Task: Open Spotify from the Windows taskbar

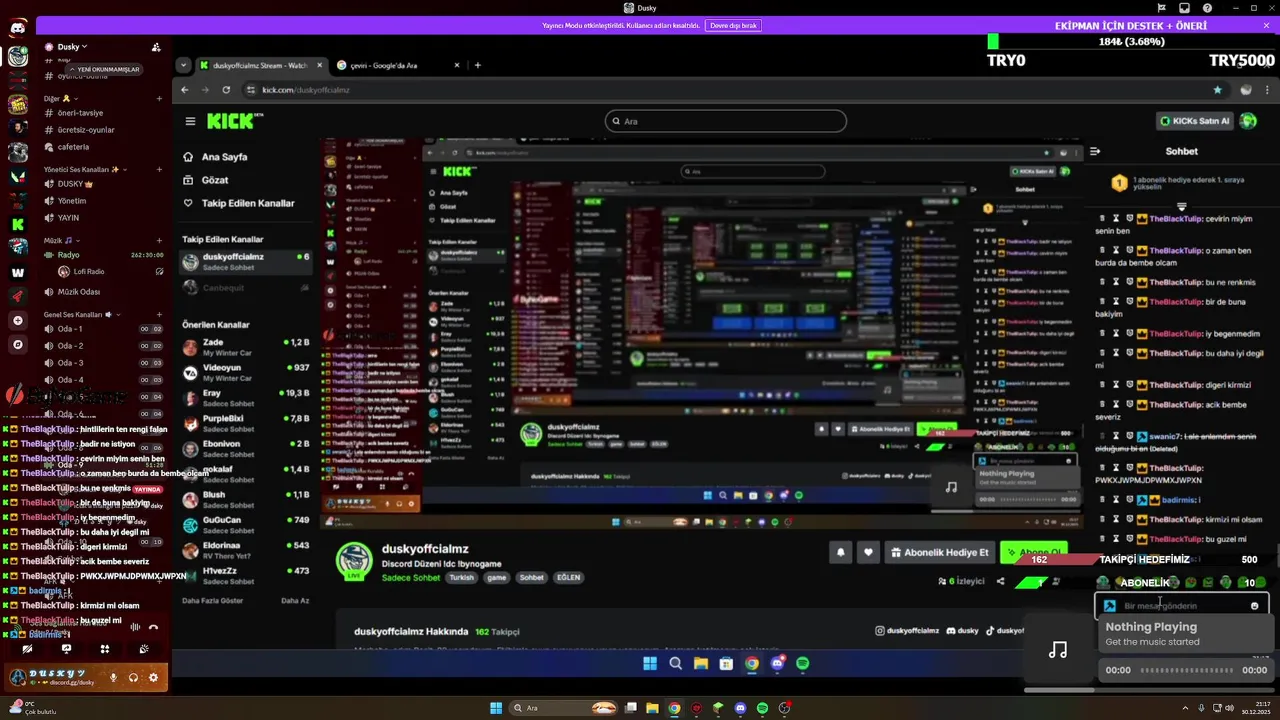Action: point(762,708)
